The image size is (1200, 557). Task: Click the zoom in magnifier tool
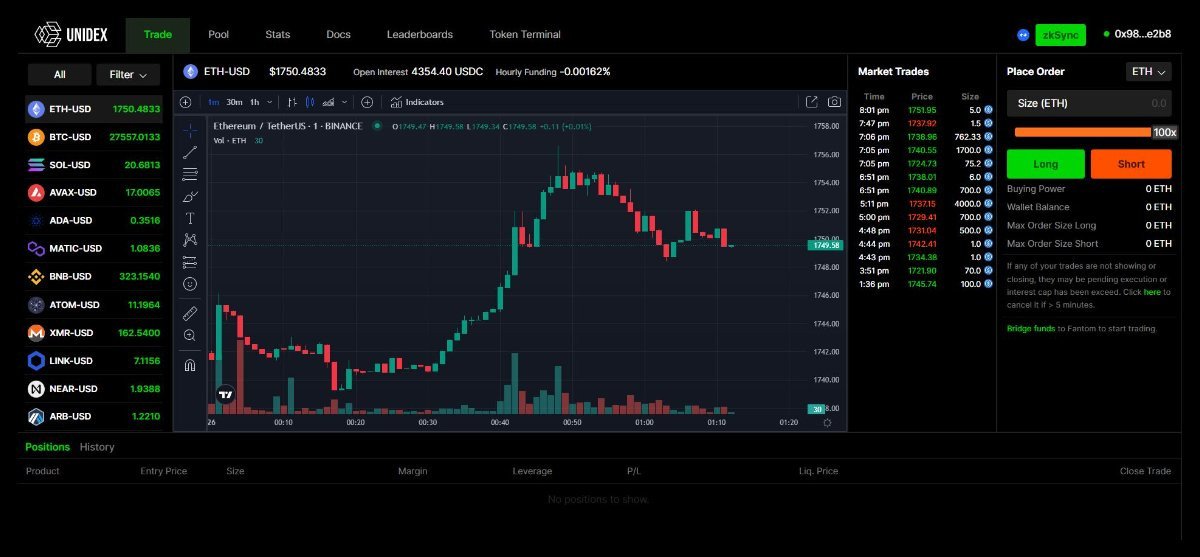(x=190, y=335)
